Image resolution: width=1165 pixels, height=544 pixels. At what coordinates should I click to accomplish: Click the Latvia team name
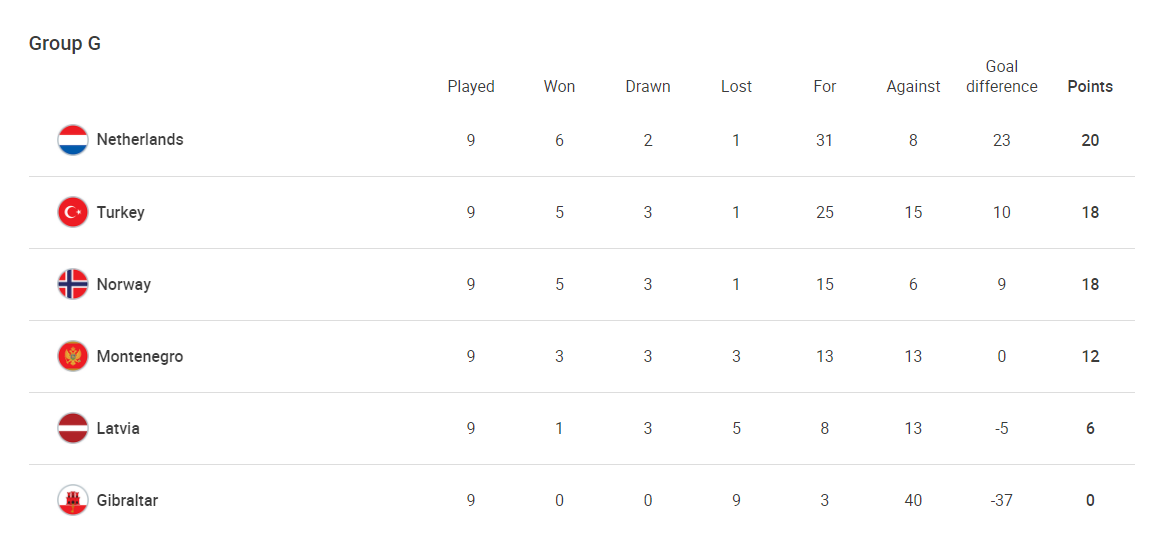118,428
